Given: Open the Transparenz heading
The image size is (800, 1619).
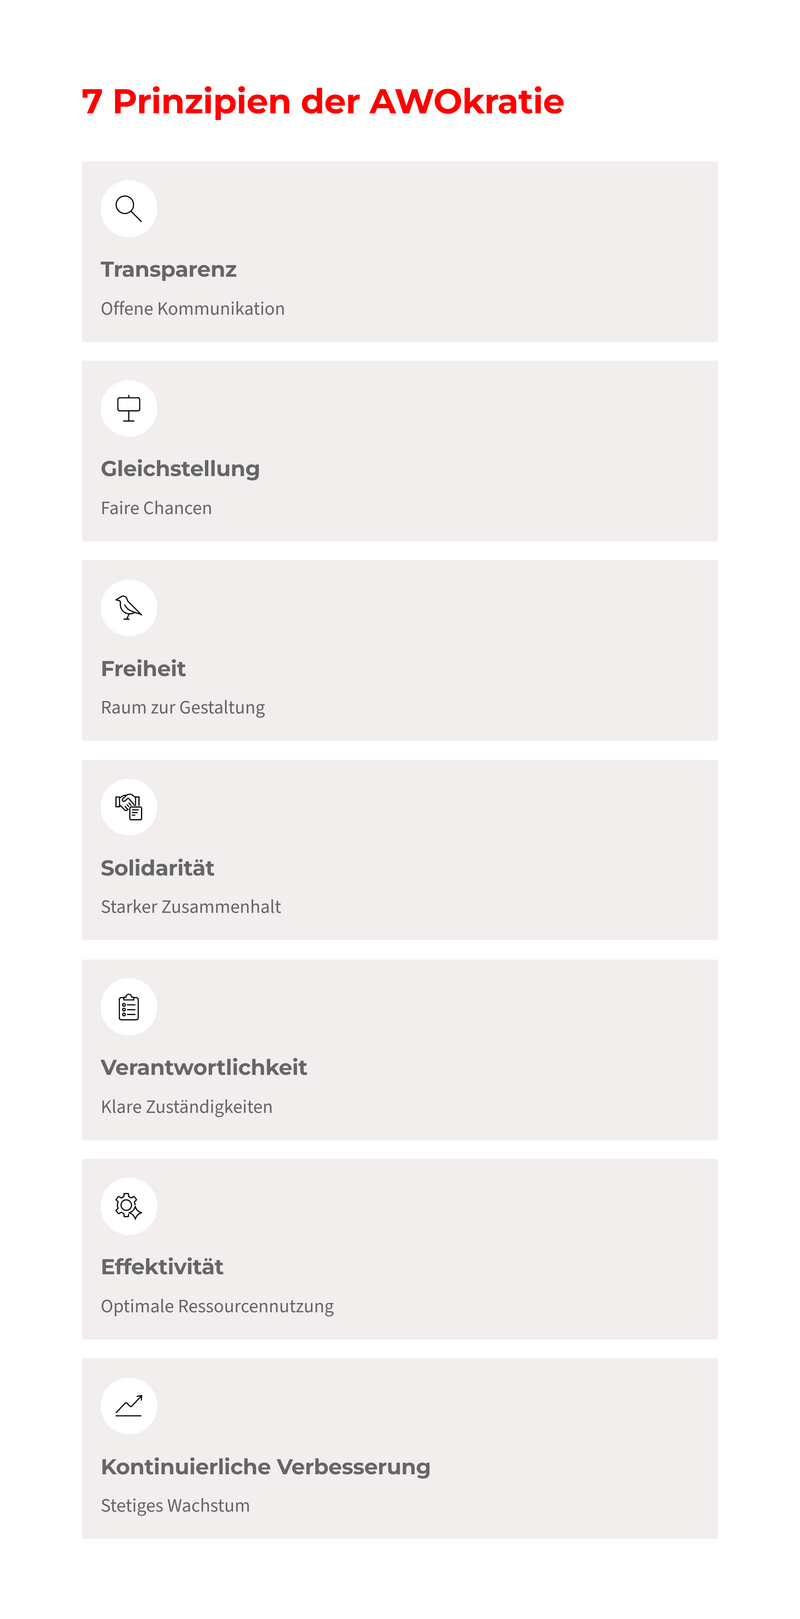Looking at the screenshot, I should (169, 269).
